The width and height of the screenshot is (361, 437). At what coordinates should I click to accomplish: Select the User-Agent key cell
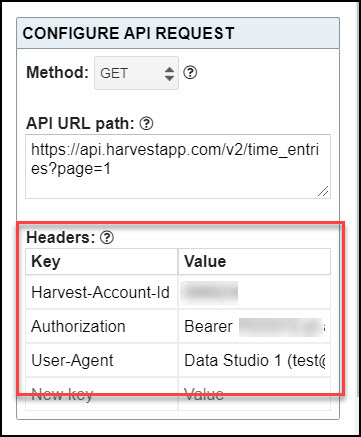point(102,360)
